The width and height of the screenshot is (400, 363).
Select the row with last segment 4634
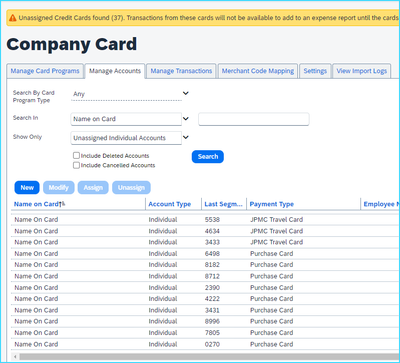tap(205, 231)
